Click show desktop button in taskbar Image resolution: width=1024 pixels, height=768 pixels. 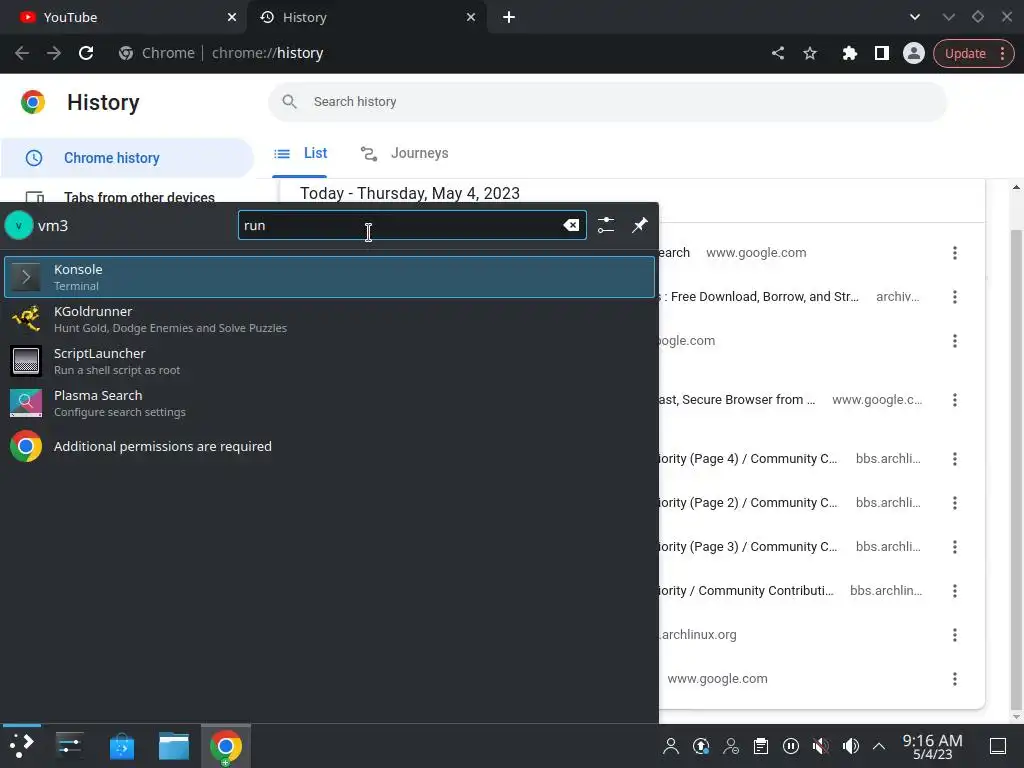998,746
